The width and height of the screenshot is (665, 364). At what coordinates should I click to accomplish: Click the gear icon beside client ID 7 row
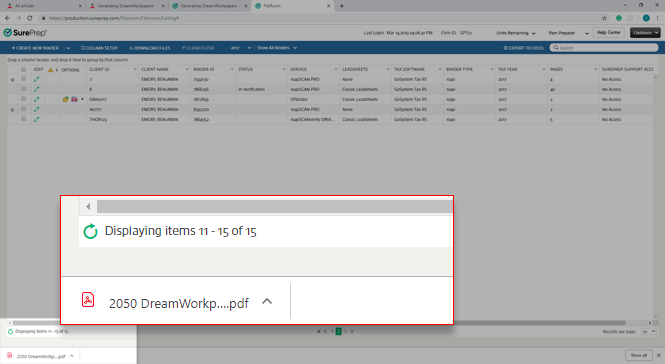click(x=12, y=80)
